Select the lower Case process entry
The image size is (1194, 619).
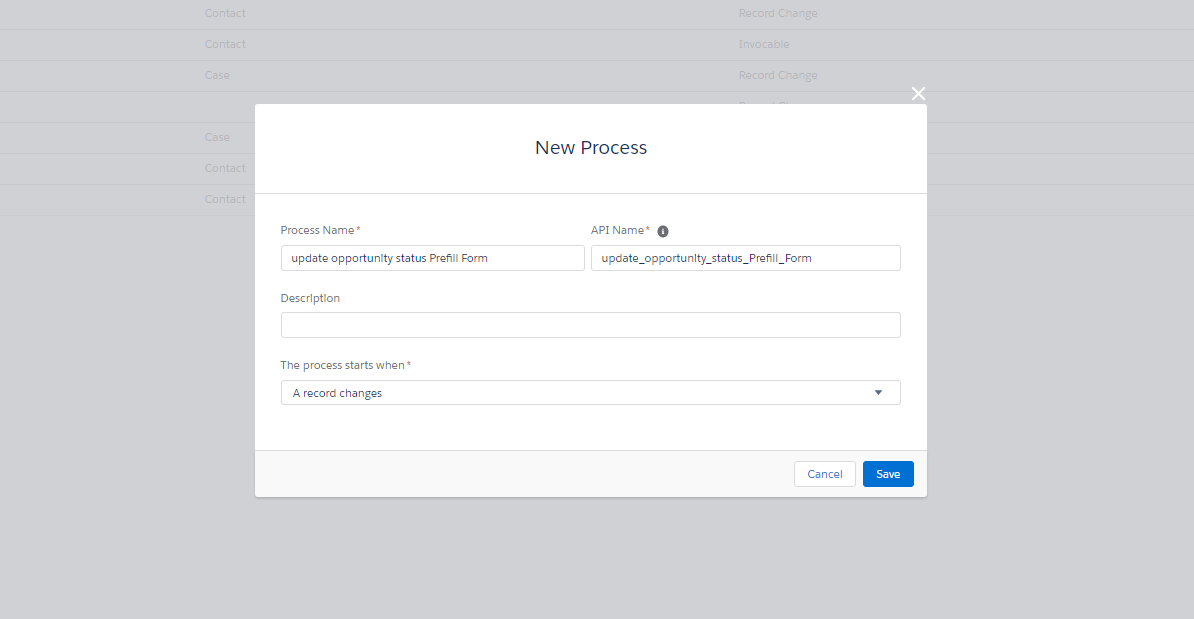click(x=217, y=137)
